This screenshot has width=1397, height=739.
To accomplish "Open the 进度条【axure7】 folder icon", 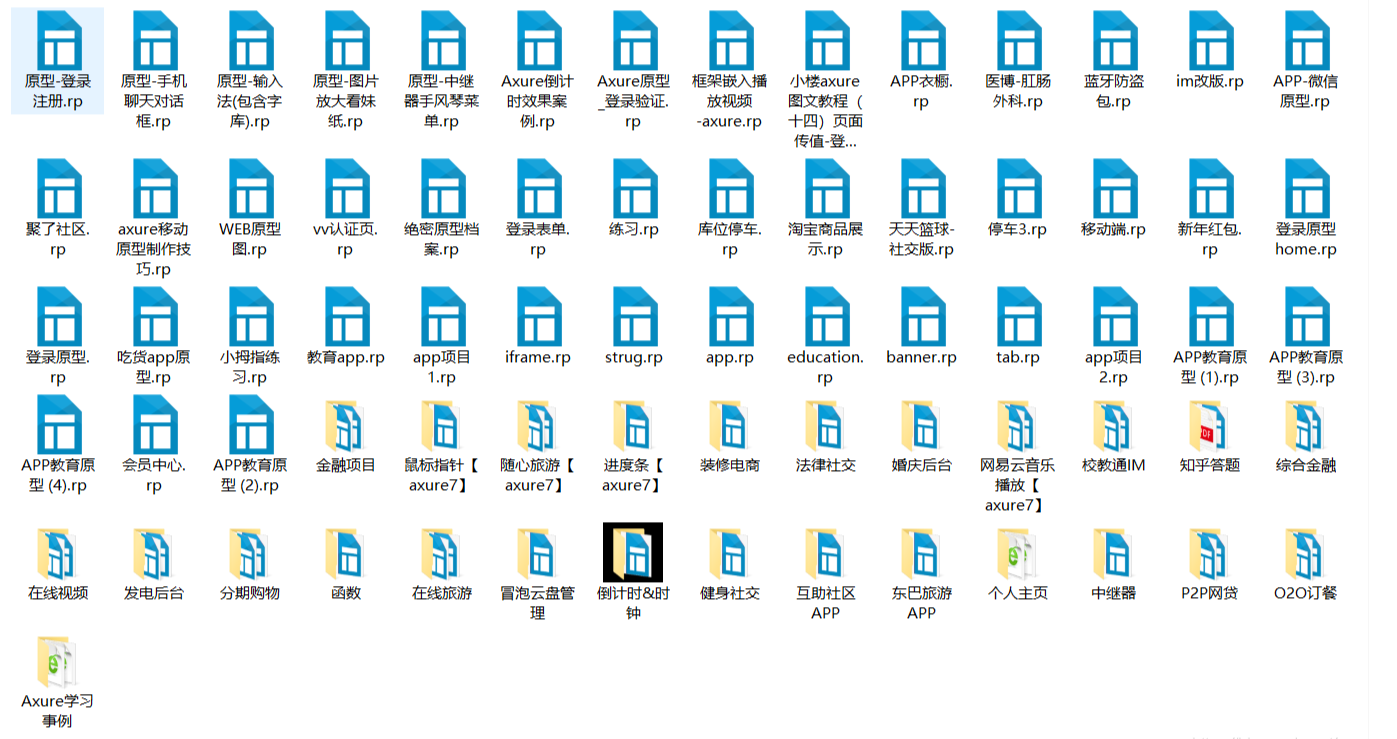I will [x=634, y=426].
